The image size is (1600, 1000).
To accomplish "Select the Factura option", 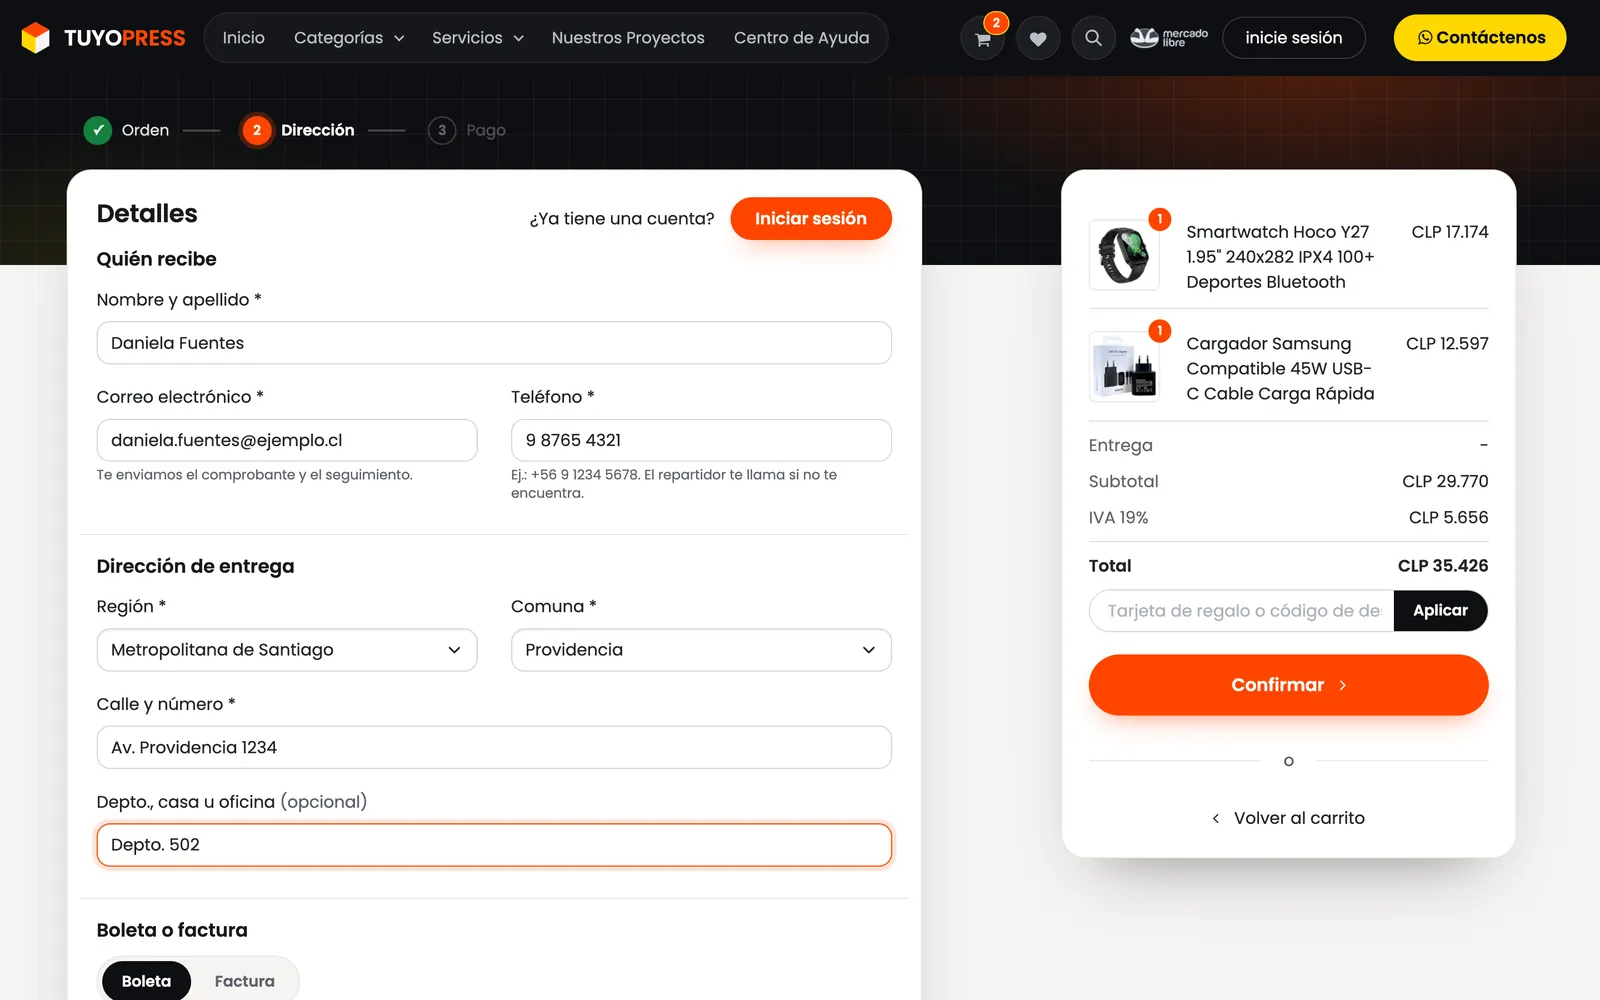I will pyautogui.click(x=244, y=981).
